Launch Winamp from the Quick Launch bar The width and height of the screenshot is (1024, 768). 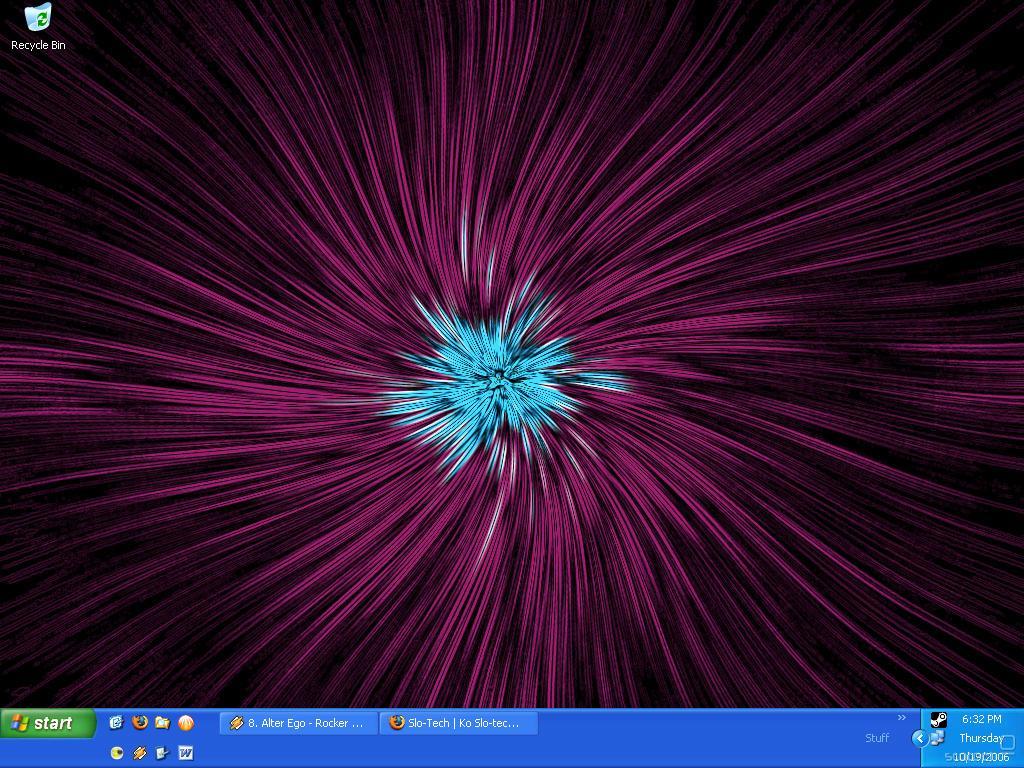tap(139, 753)
